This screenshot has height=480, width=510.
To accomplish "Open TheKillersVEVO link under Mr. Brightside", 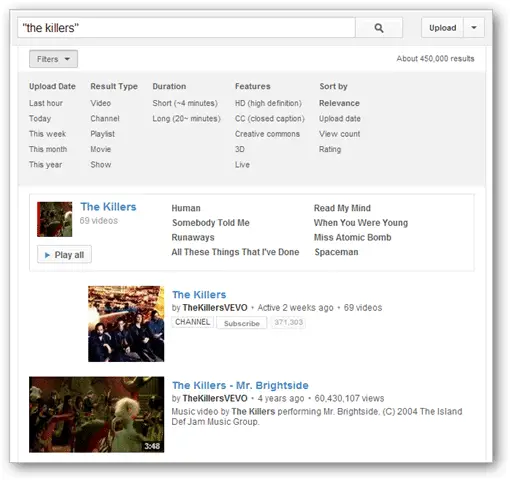I will (x=215, y=398).
